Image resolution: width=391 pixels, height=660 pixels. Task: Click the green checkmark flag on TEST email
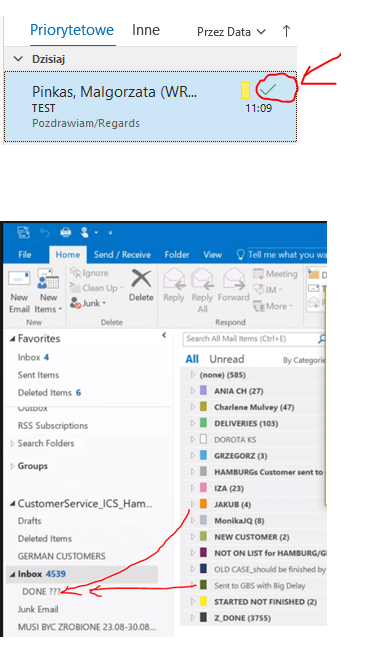click(267, 89)
